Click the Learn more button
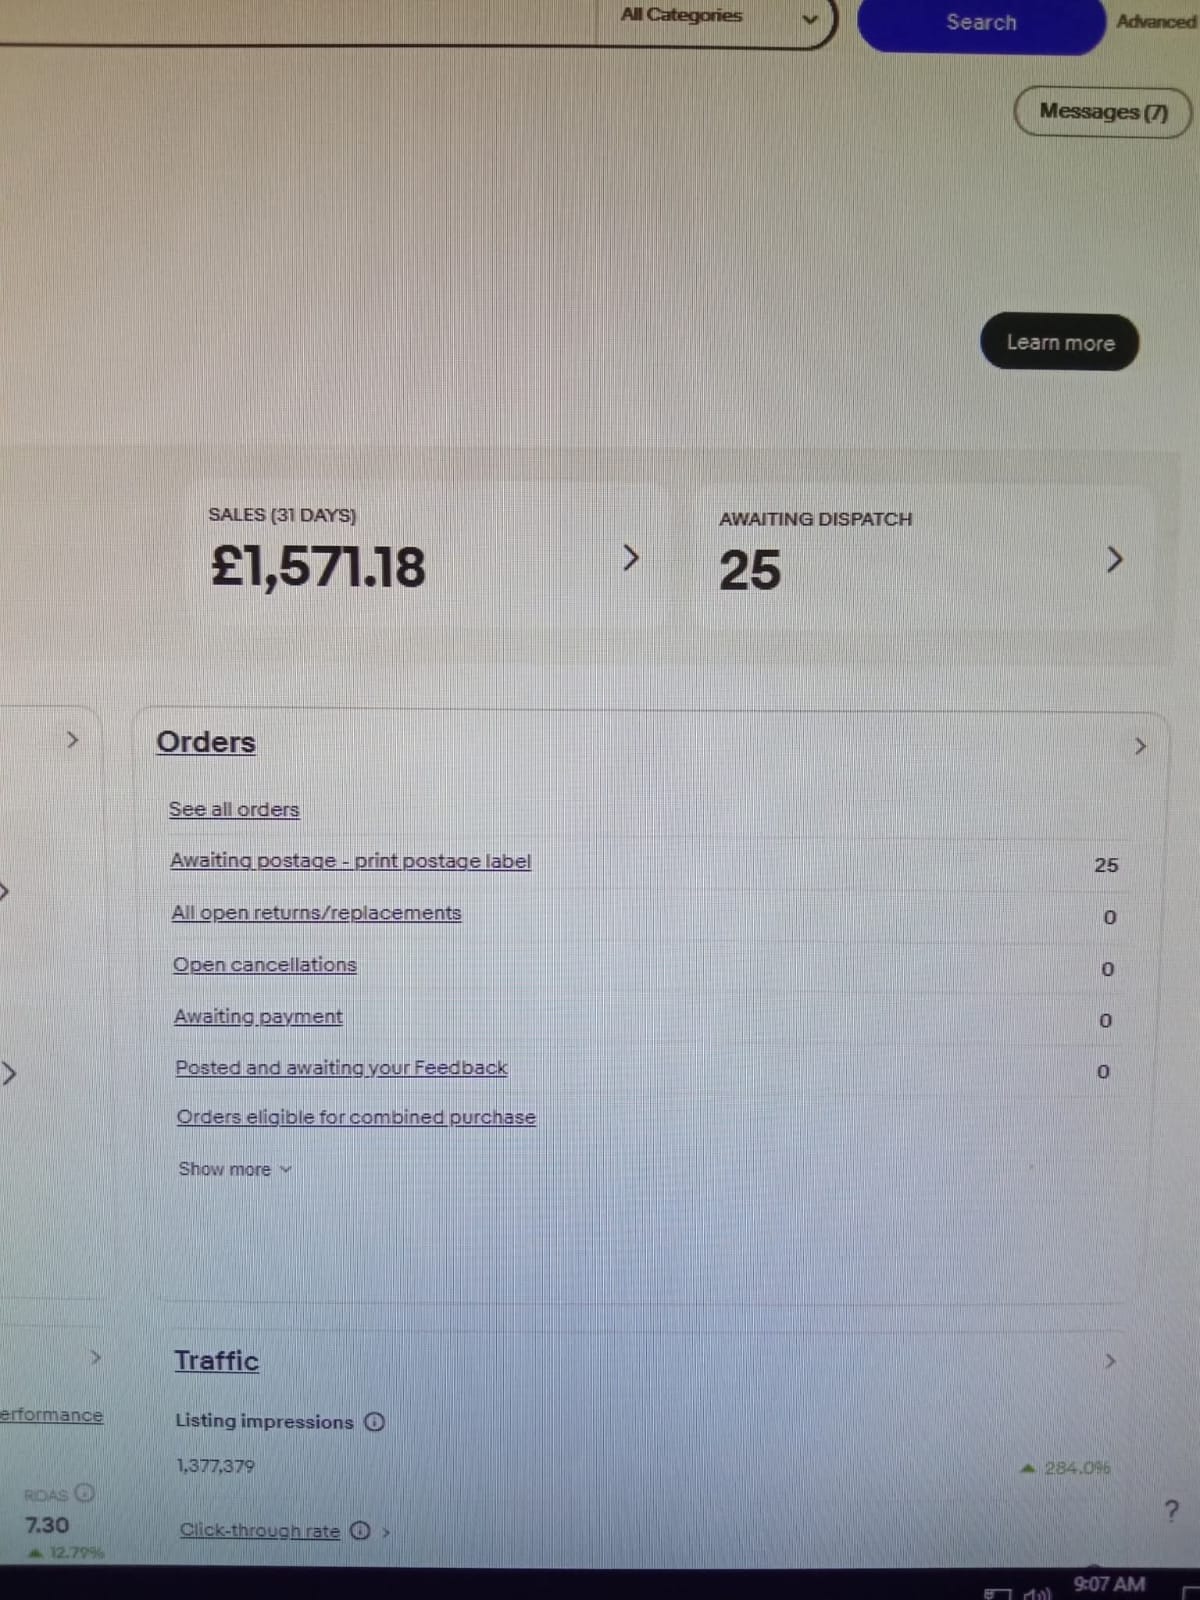1200x1600 pixels. click(1059, 342)
